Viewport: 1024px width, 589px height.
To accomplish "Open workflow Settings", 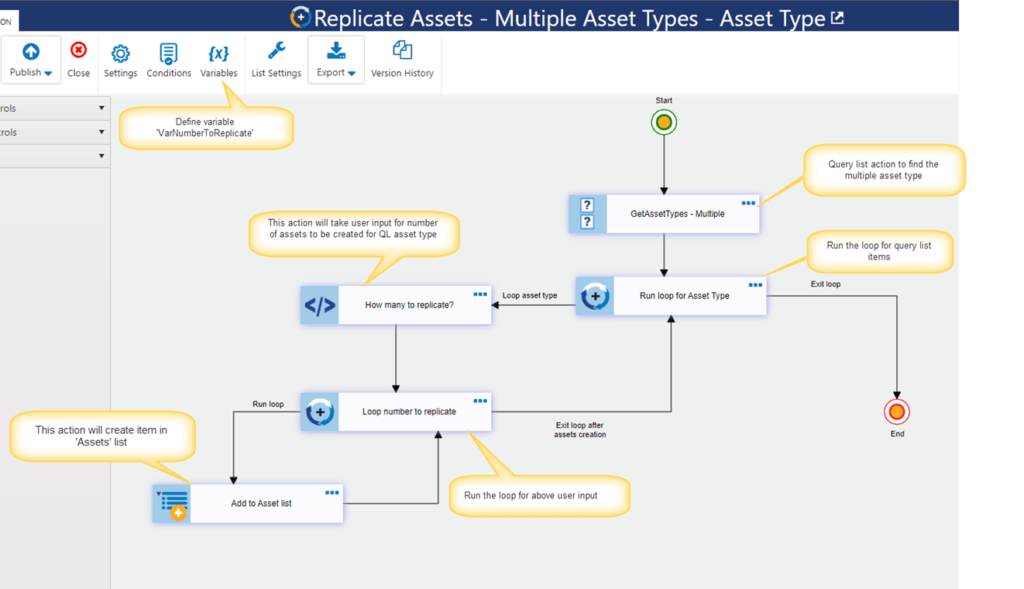I will (x=120, y=61).
